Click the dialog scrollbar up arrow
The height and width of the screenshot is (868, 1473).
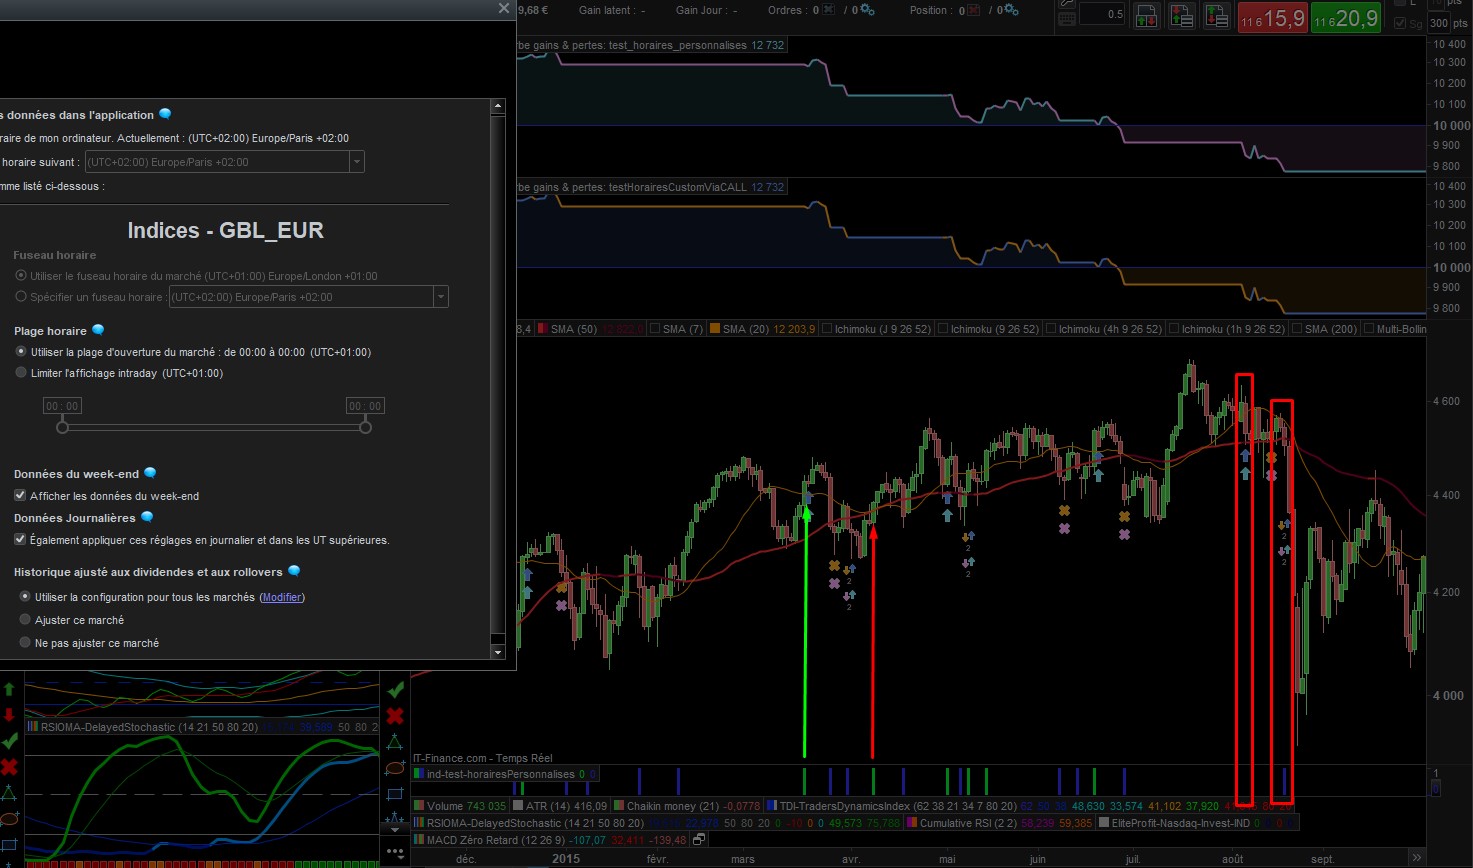coord(500,106)
